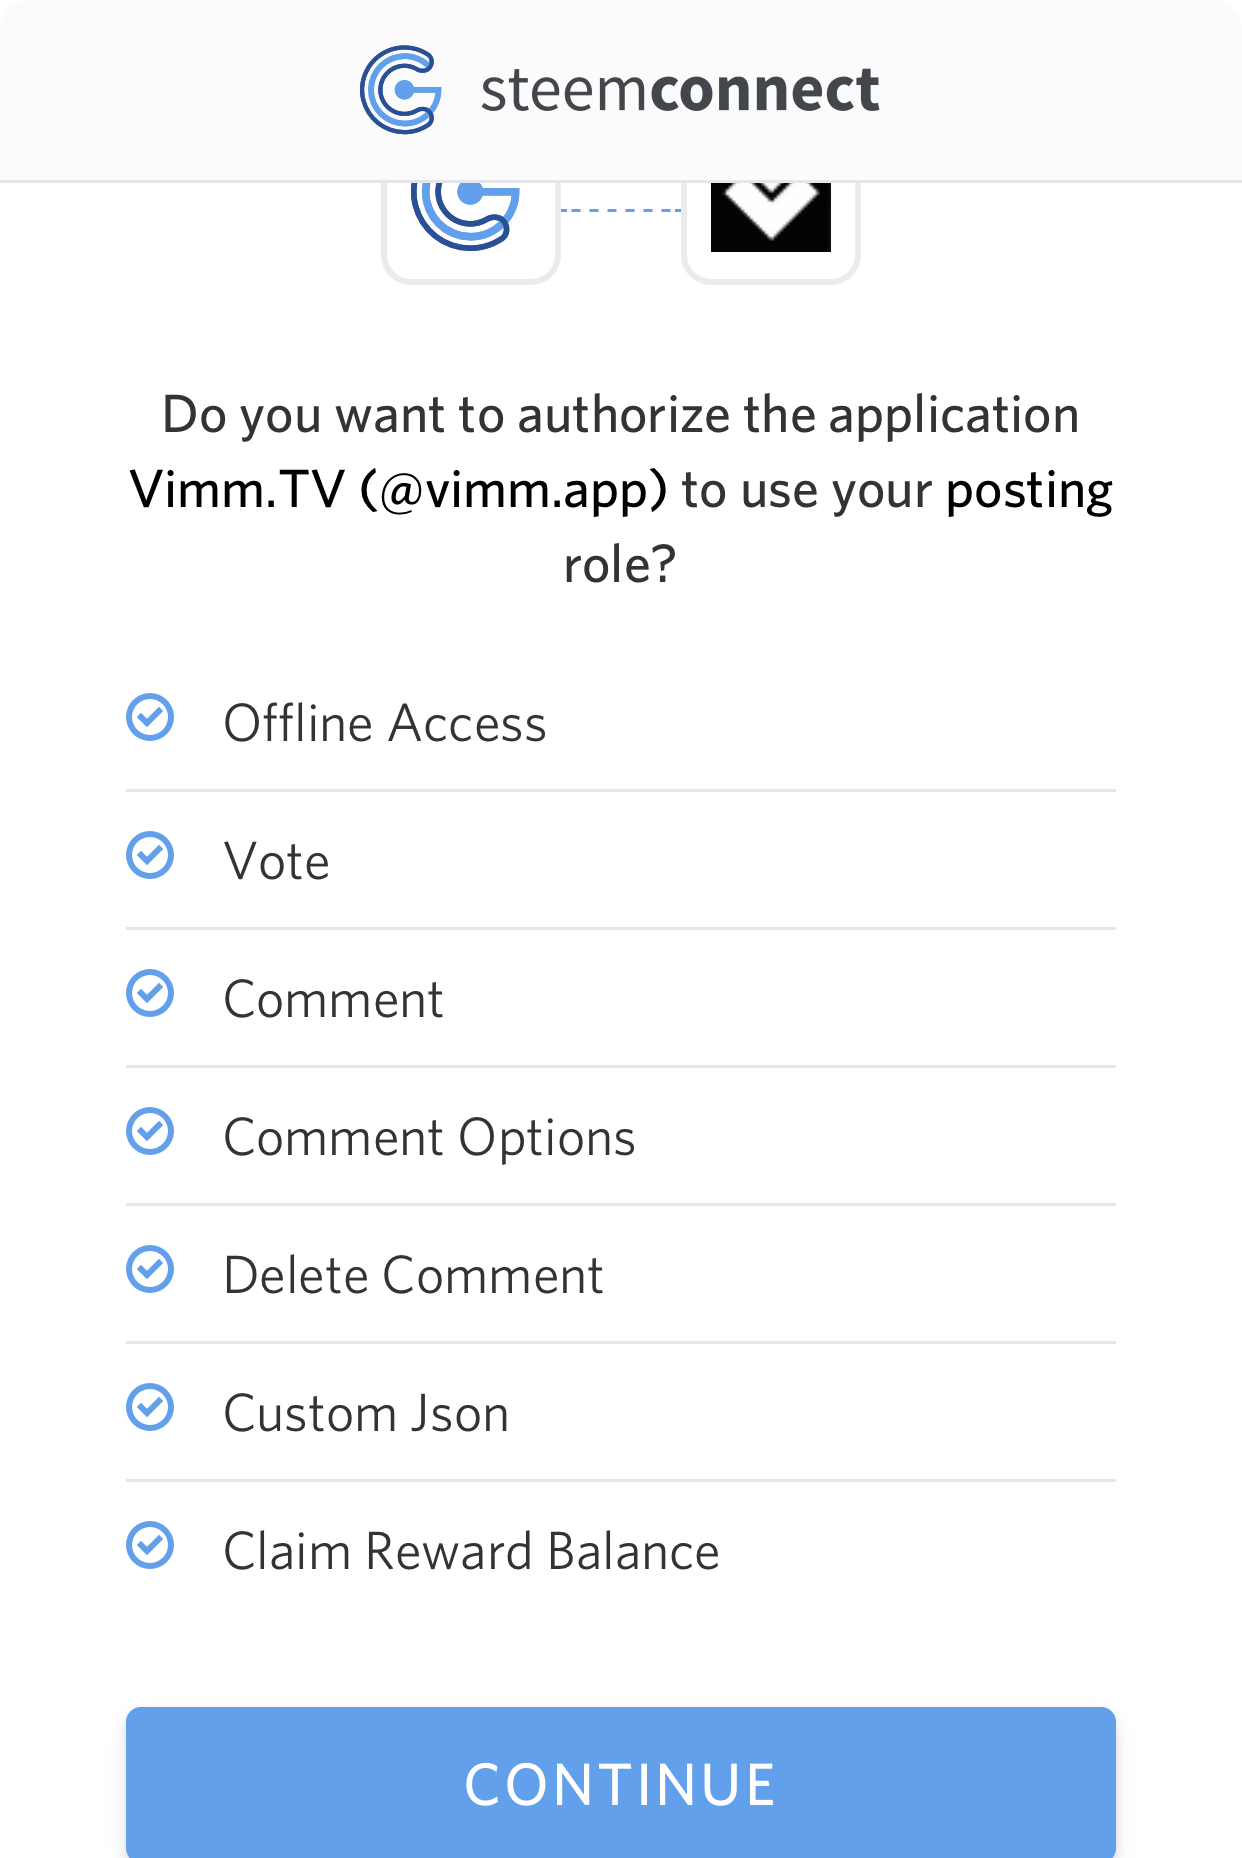Click the steemconnect header title text
This screenshot has width=1242, height=1858.
pyautogui.click(x=680, y=90)
